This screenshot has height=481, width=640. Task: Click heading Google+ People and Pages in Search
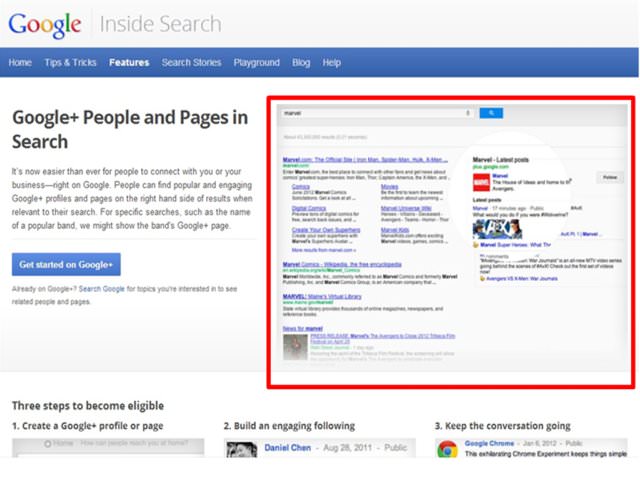click(130, 129)
